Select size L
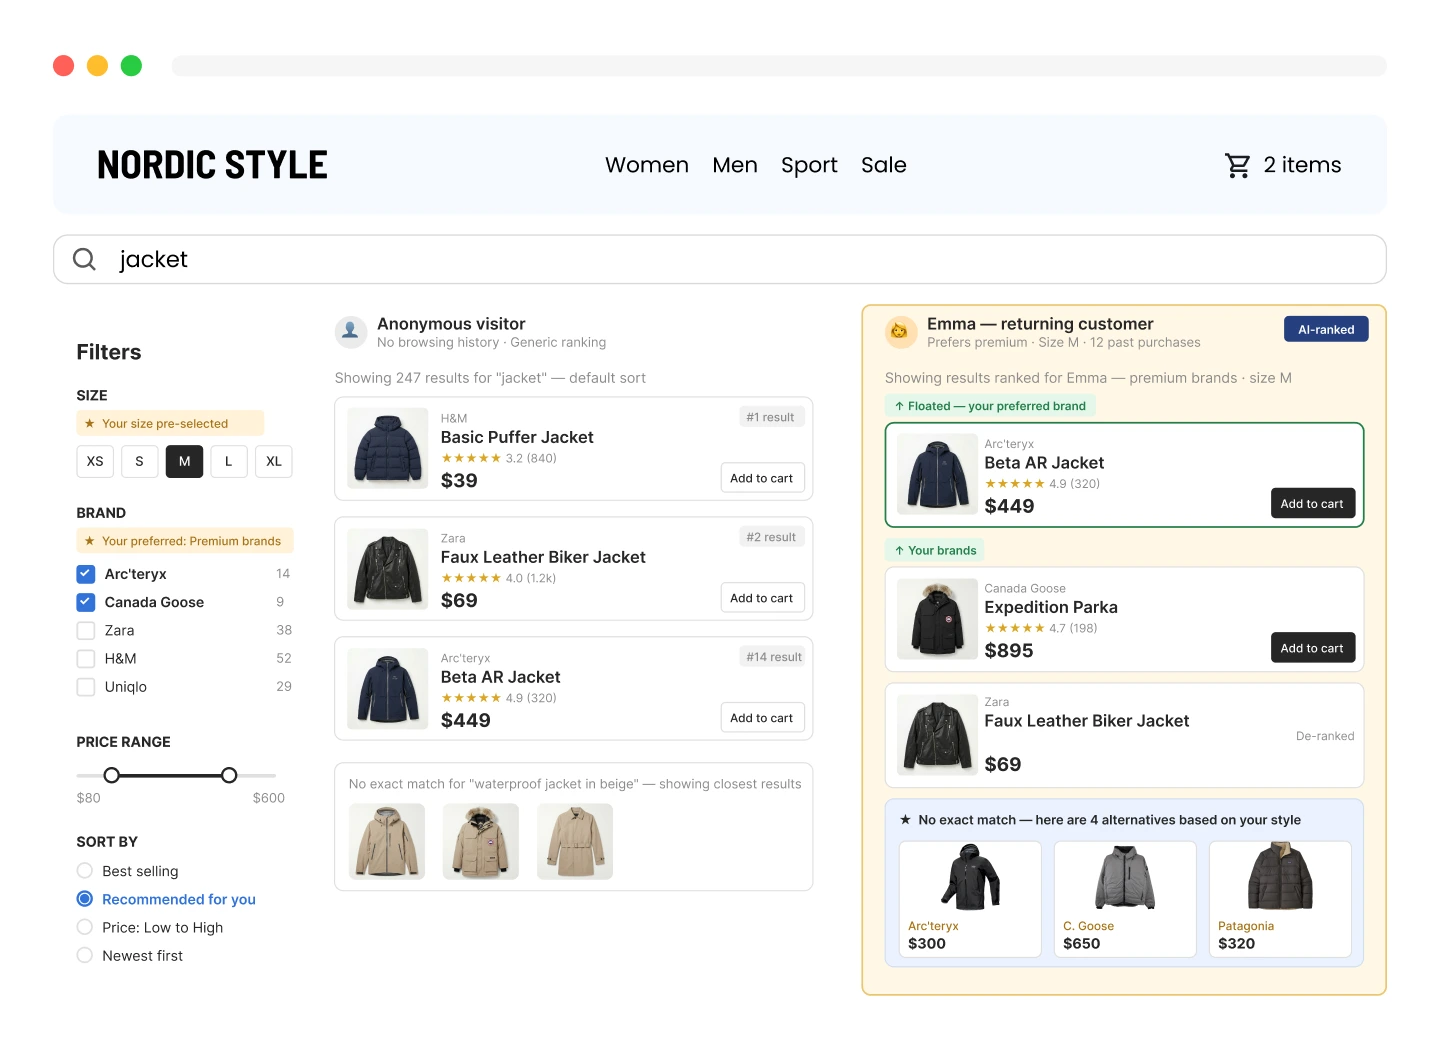 [x=229, y=461]
